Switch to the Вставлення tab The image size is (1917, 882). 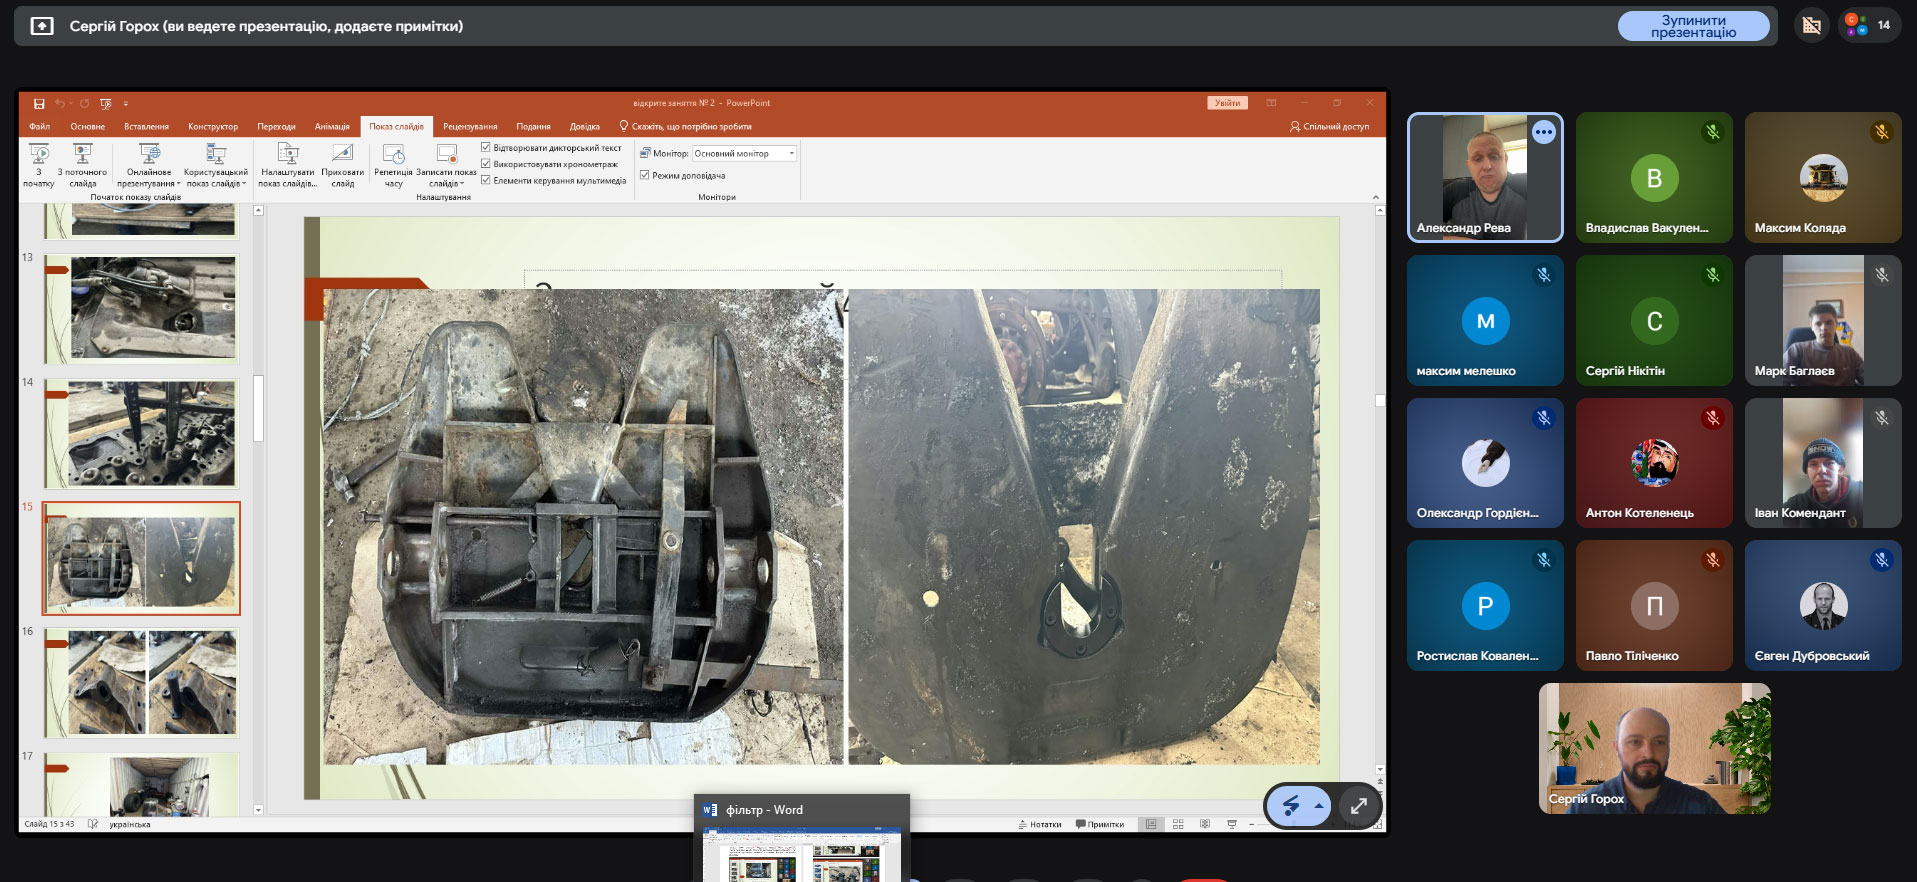pyautogui.click(x=146, y=127)
